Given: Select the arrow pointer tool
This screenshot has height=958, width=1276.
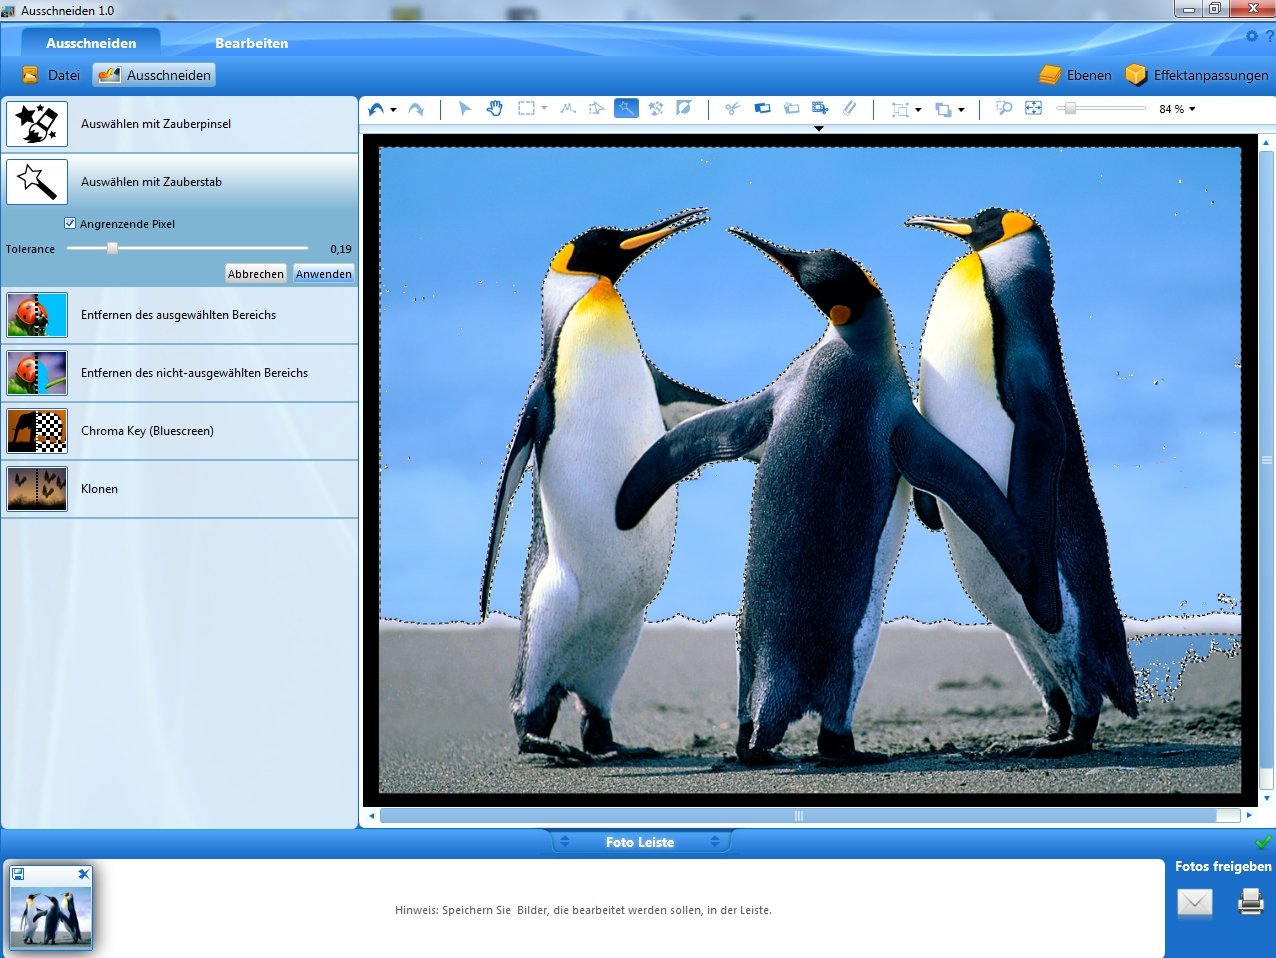Looking at the screenshot, I should click(465, 108).
